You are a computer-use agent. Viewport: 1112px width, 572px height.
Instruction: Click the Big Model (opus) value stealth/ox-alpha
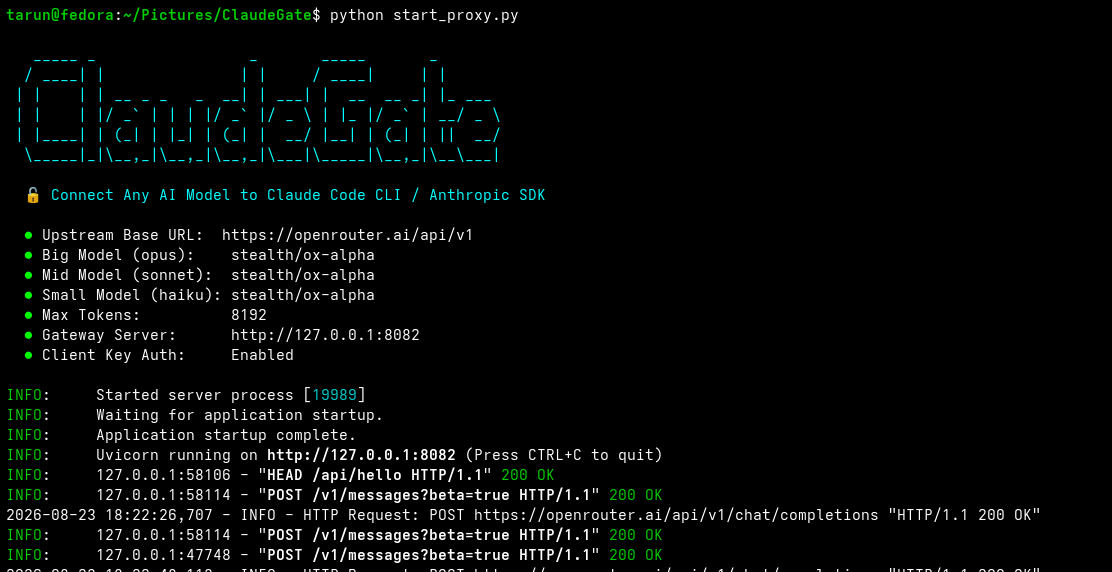pyautogui.click(x=303, y=255)
